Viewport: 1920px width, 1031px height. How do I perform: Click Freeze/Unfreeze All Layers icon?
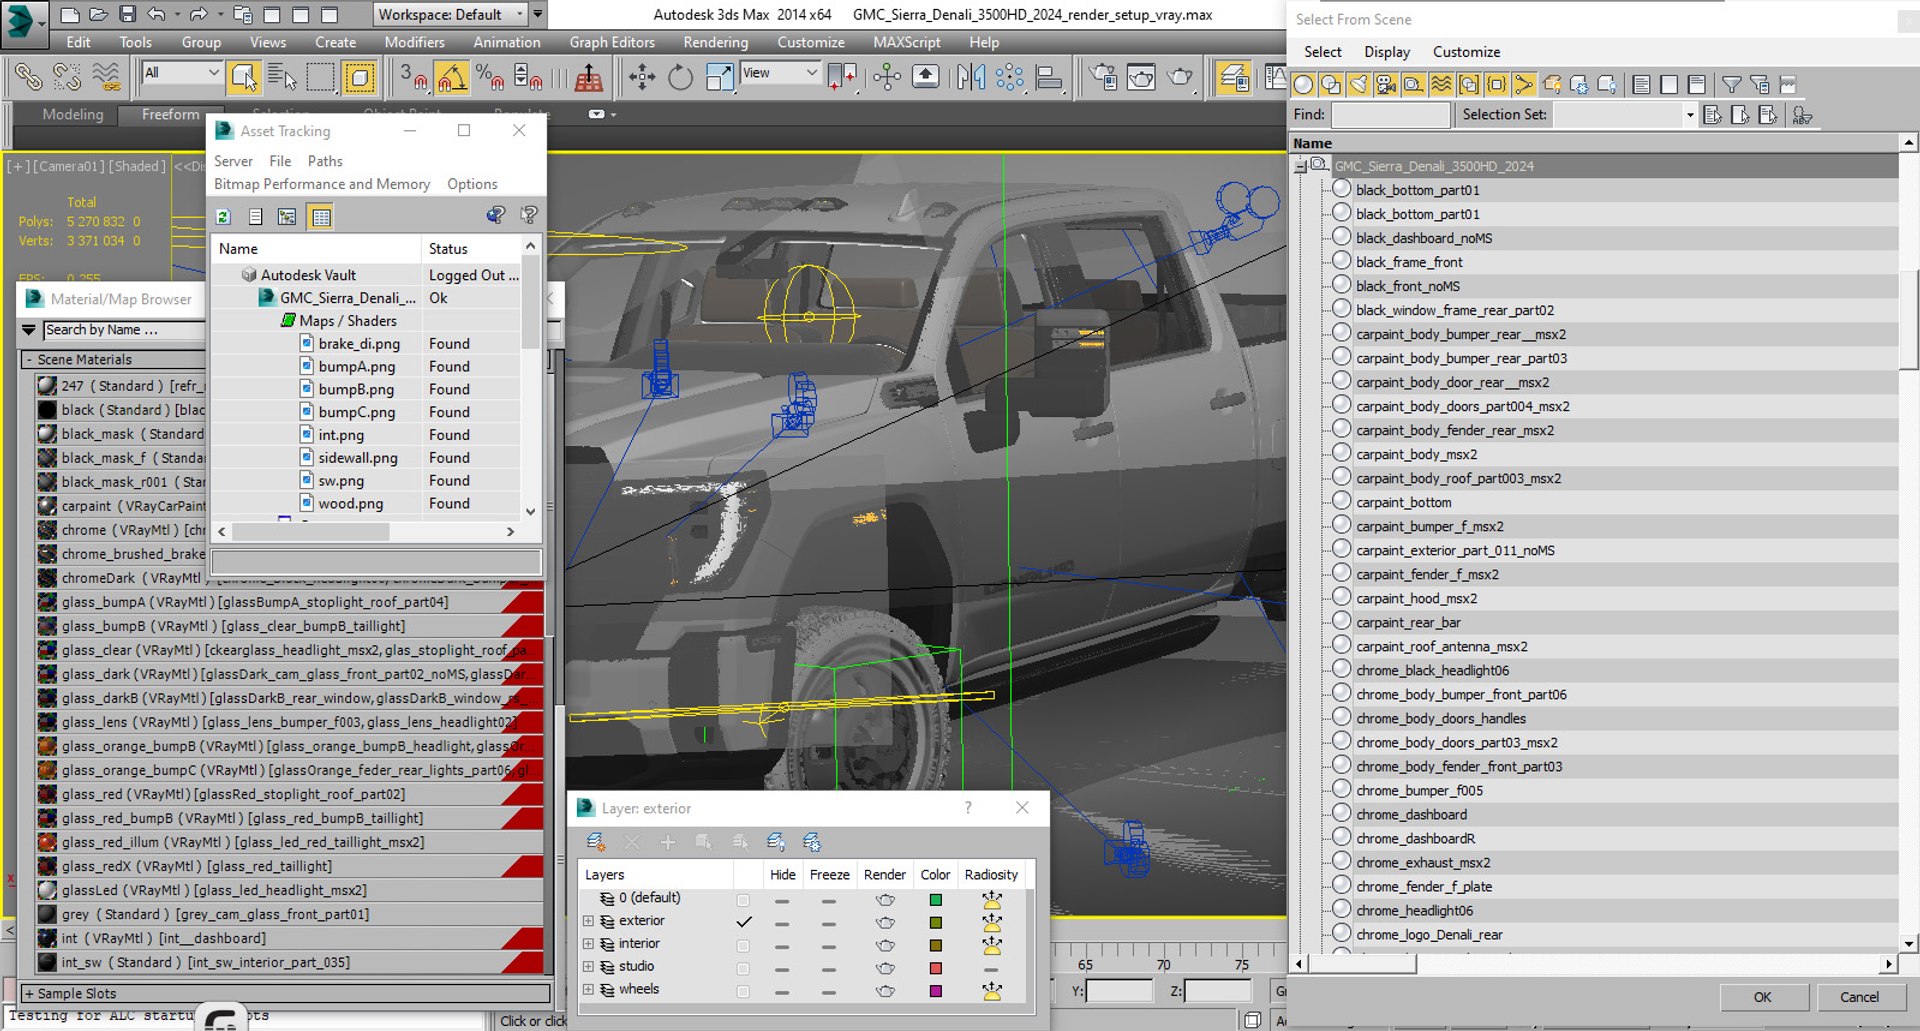click(x=812, y=842)
